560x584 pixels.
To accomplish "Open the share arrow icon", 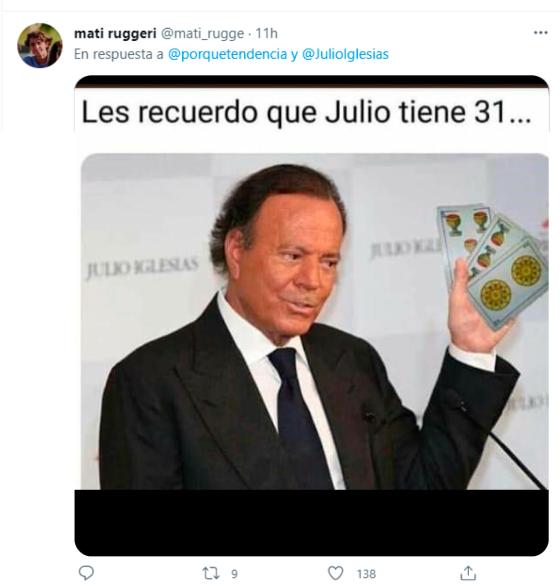I will pyautogui.click(x=468, y=572).
